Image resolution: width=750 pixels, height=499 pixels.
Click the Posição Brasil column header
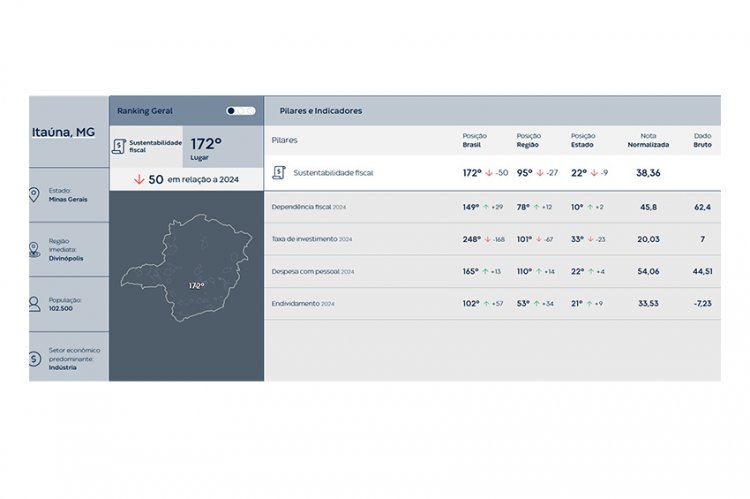(x=474, y=140)
